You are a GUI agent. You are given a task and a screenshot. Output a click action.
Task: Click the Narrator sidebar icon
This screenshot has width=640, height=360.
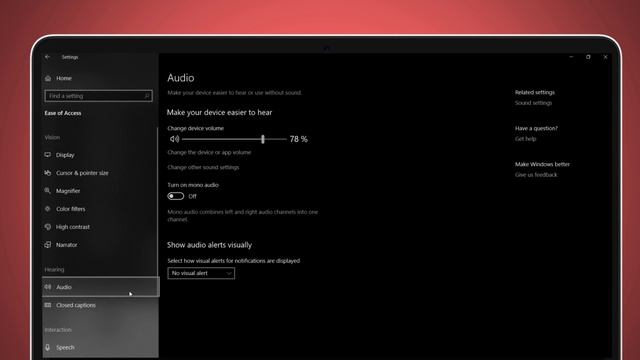pyautogui.click(x=48, y=244)
